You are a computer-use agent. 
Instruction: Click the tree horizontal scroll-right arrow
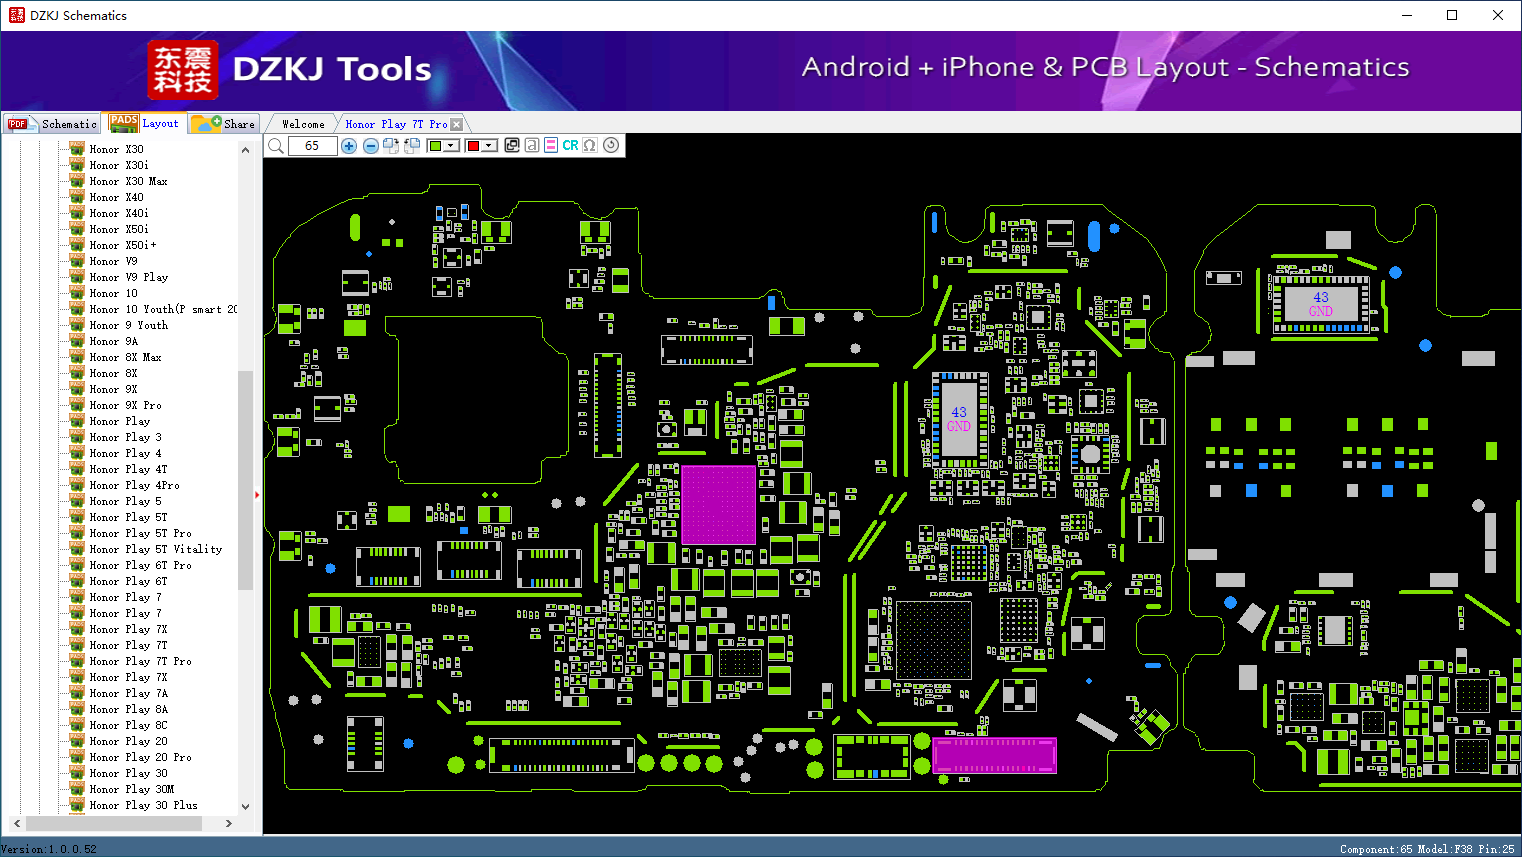(x=229, y=823)
